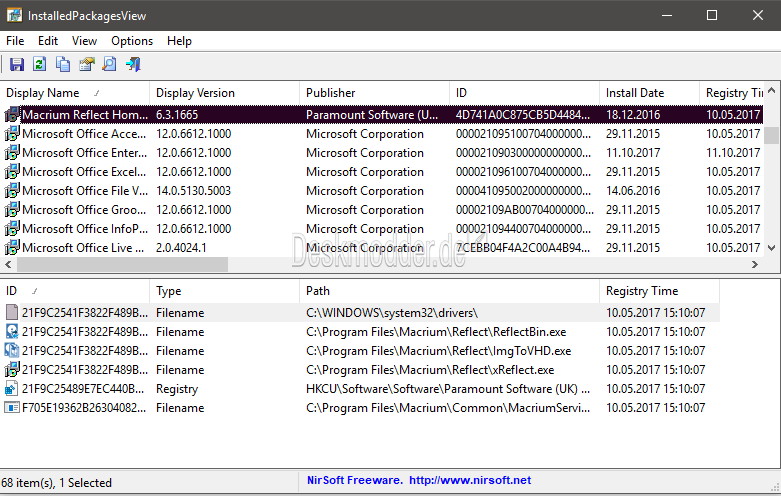Viewport: 781px width, 496px height.
Task: Click the icon of the ReflectBin.exe row
Action: [x=11, y=332]
